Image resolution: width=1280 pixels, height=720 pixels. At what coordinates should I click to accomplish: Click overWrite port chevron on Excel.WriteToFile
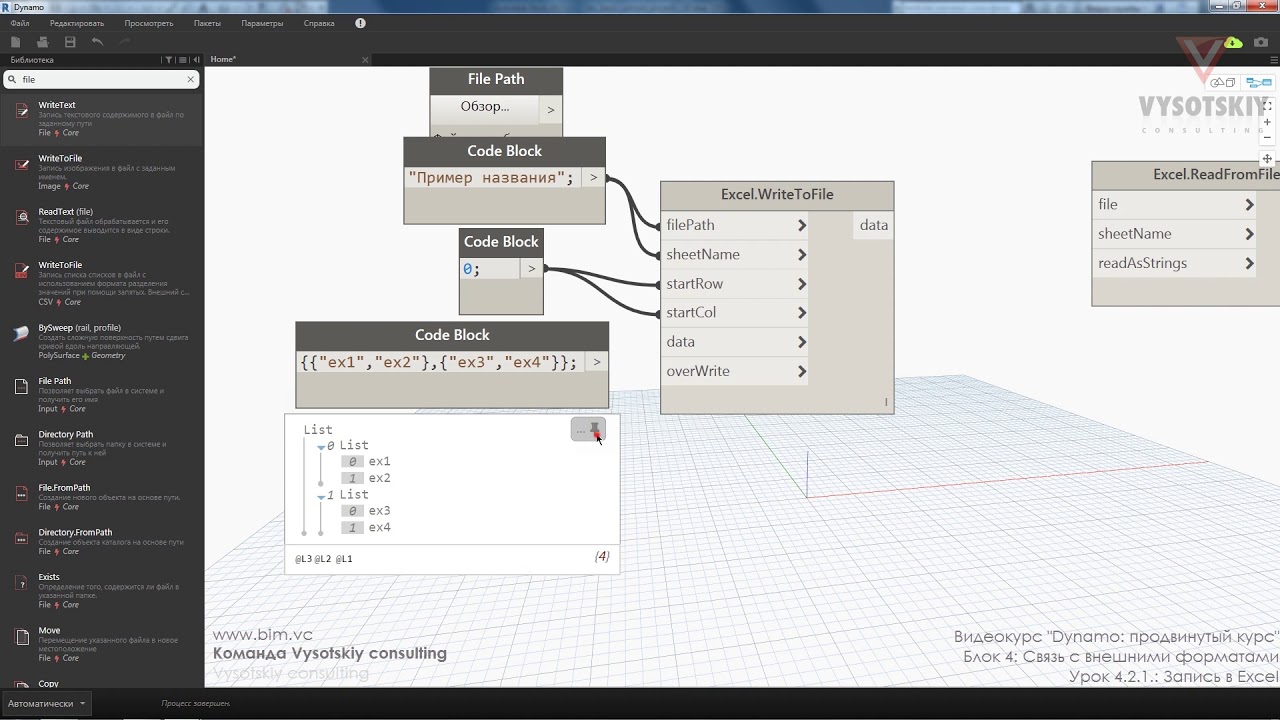(x=802, y=371)
